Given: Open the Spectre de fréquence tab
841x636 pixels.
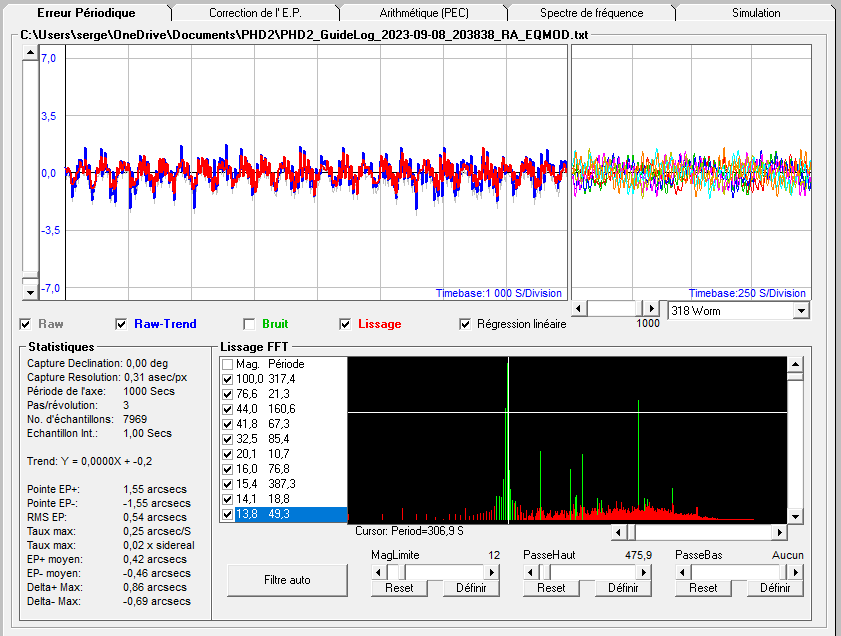Looking at the screenshot, I should pos(591,13).
